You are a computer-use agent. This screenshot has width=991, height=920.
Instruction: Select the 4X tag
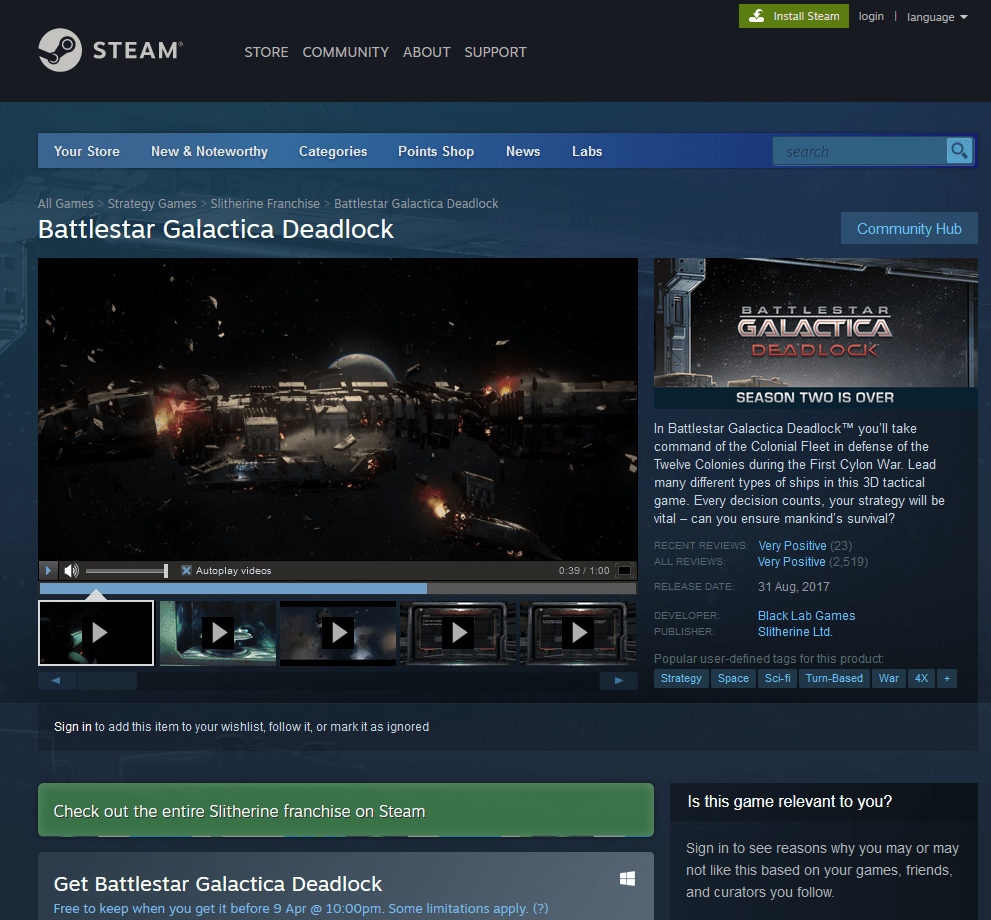[921, 678]
